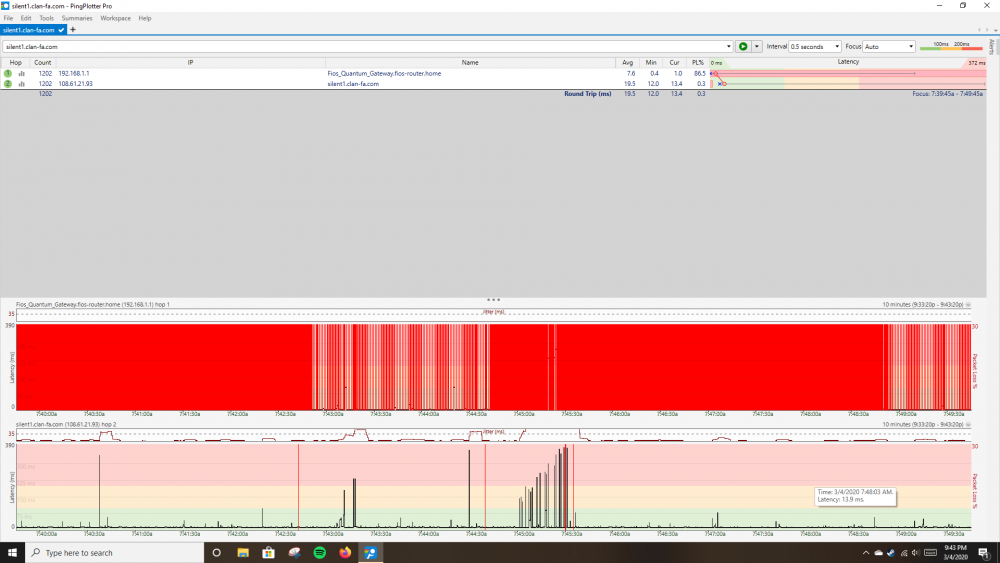Click the three-dot splitter handle above timeline graphs

(493, 300)
